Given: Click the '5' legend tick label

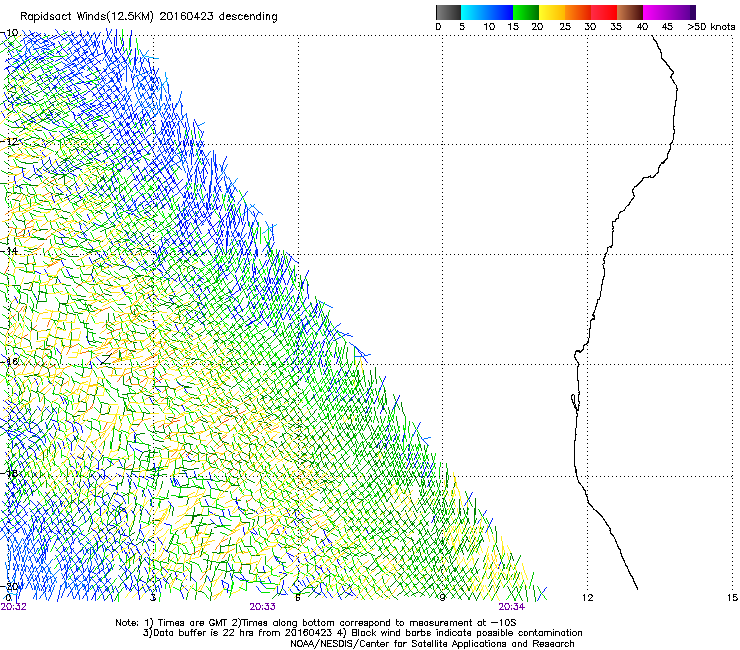Looking at the screenshot, I should (x=462, y=27).
